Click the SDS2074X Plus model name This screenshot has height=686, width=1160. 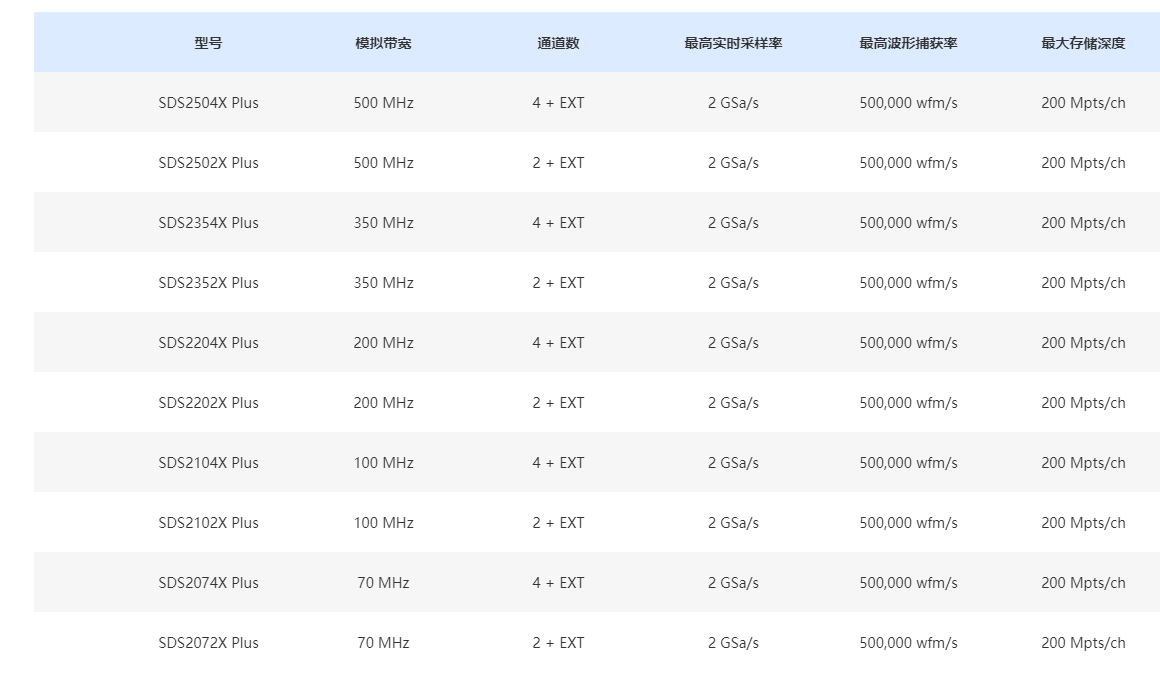[x=208, y=583]
